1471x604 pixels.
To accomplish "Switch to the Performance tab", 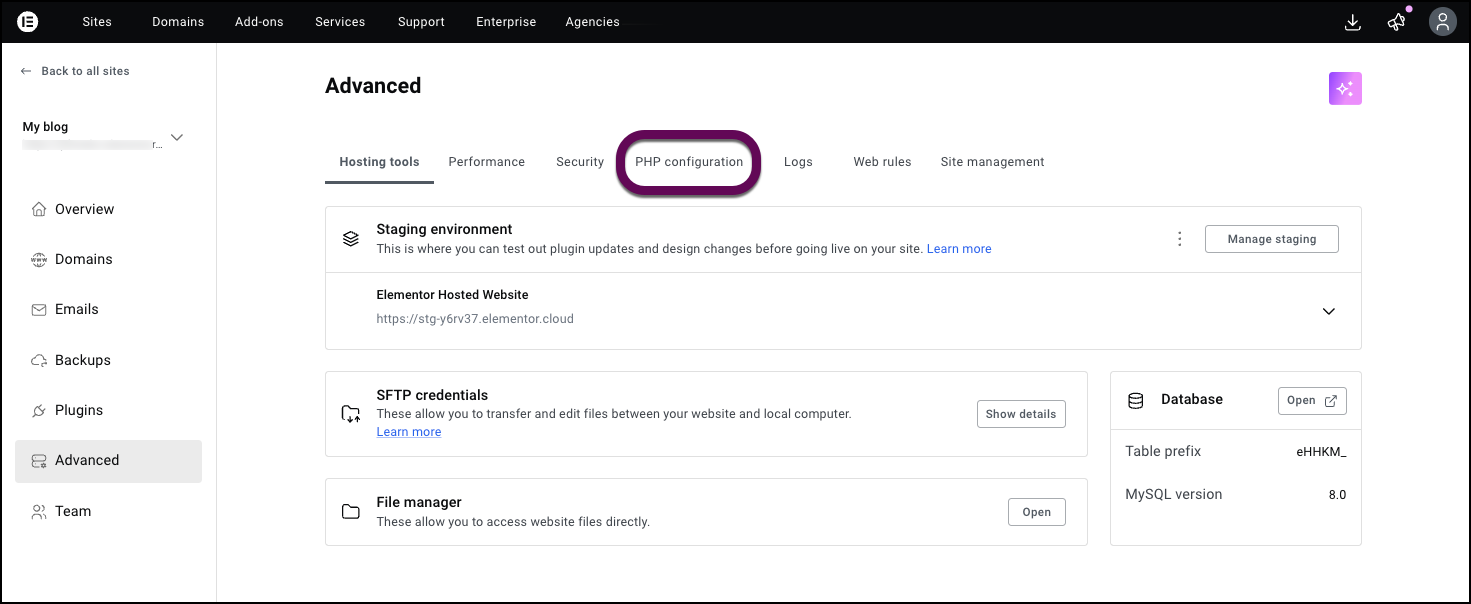I will pos(486,162).
